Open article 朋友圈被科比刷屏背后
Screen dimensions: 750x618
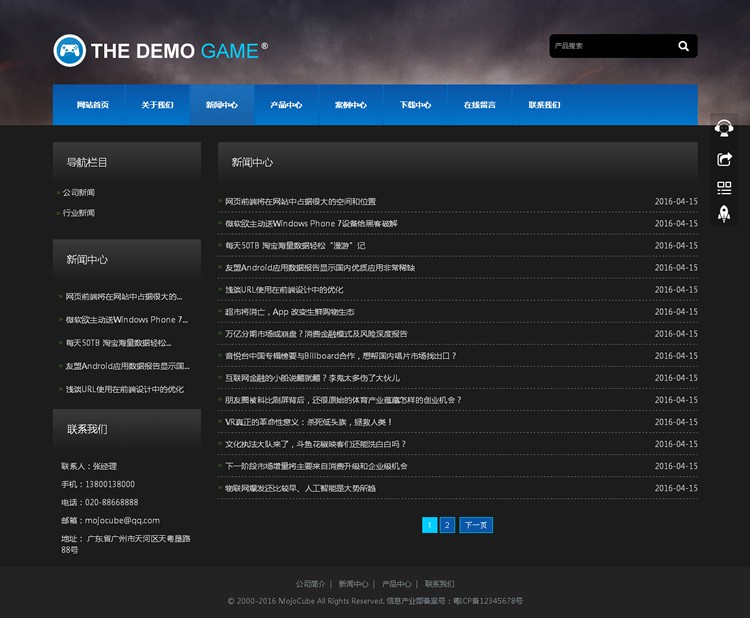(x=343, y=400)
